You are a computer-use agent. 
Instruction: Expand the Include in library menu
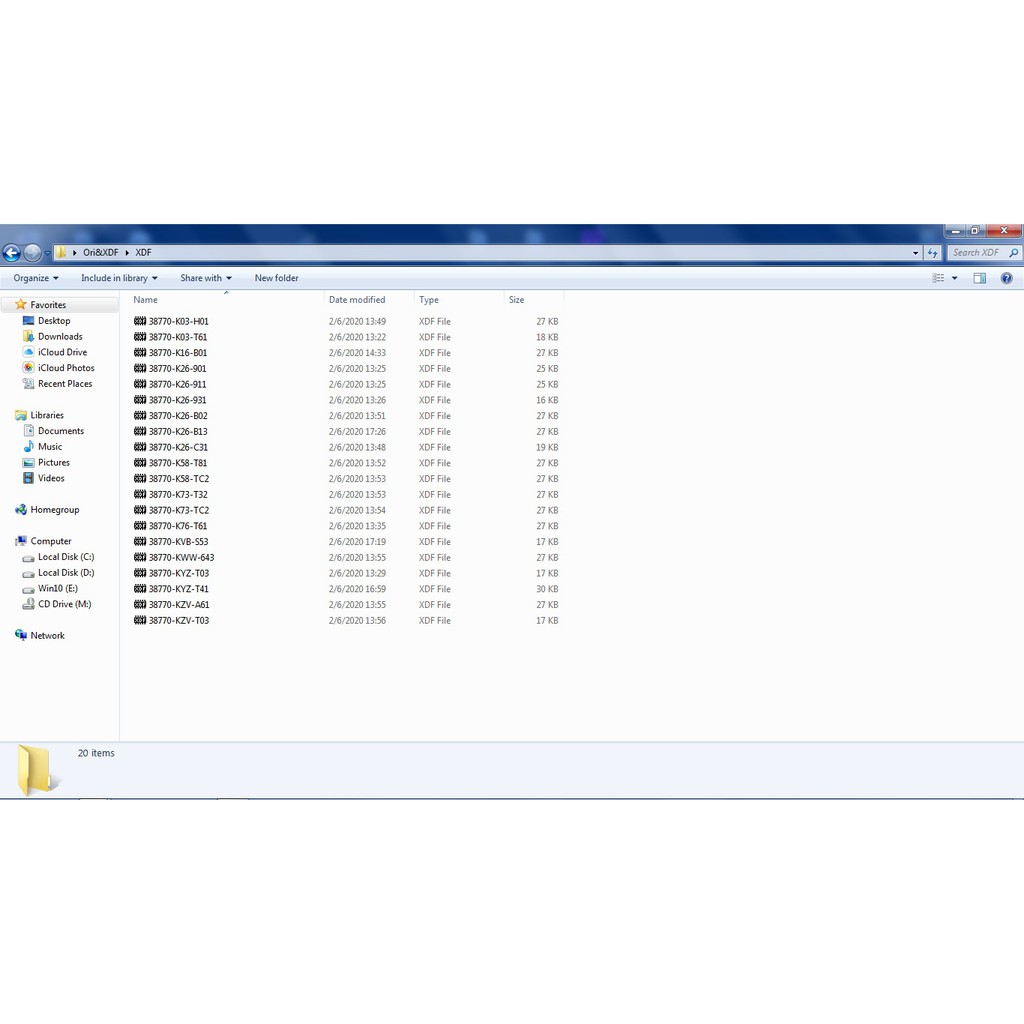click(x=119, y=278)
